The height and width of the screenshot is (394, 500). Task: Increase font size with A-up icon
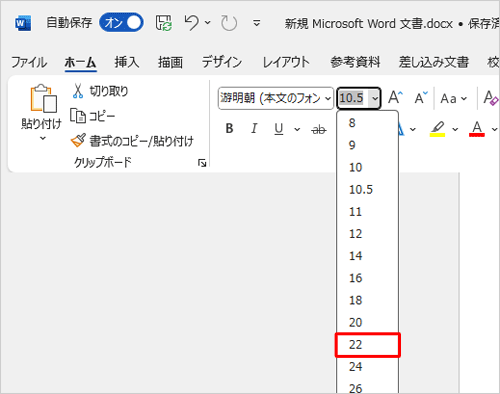[396, 98]
